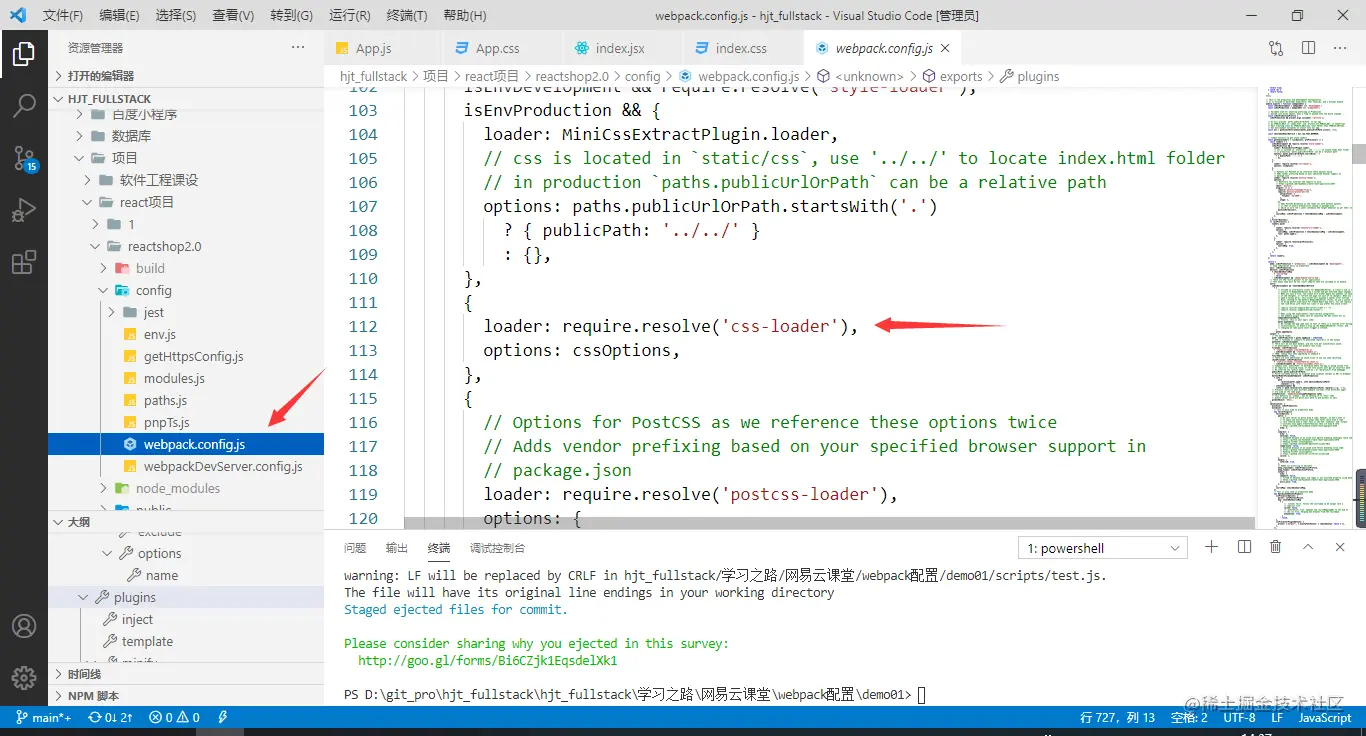Open the 文件(F) menu

click(63, 16)
